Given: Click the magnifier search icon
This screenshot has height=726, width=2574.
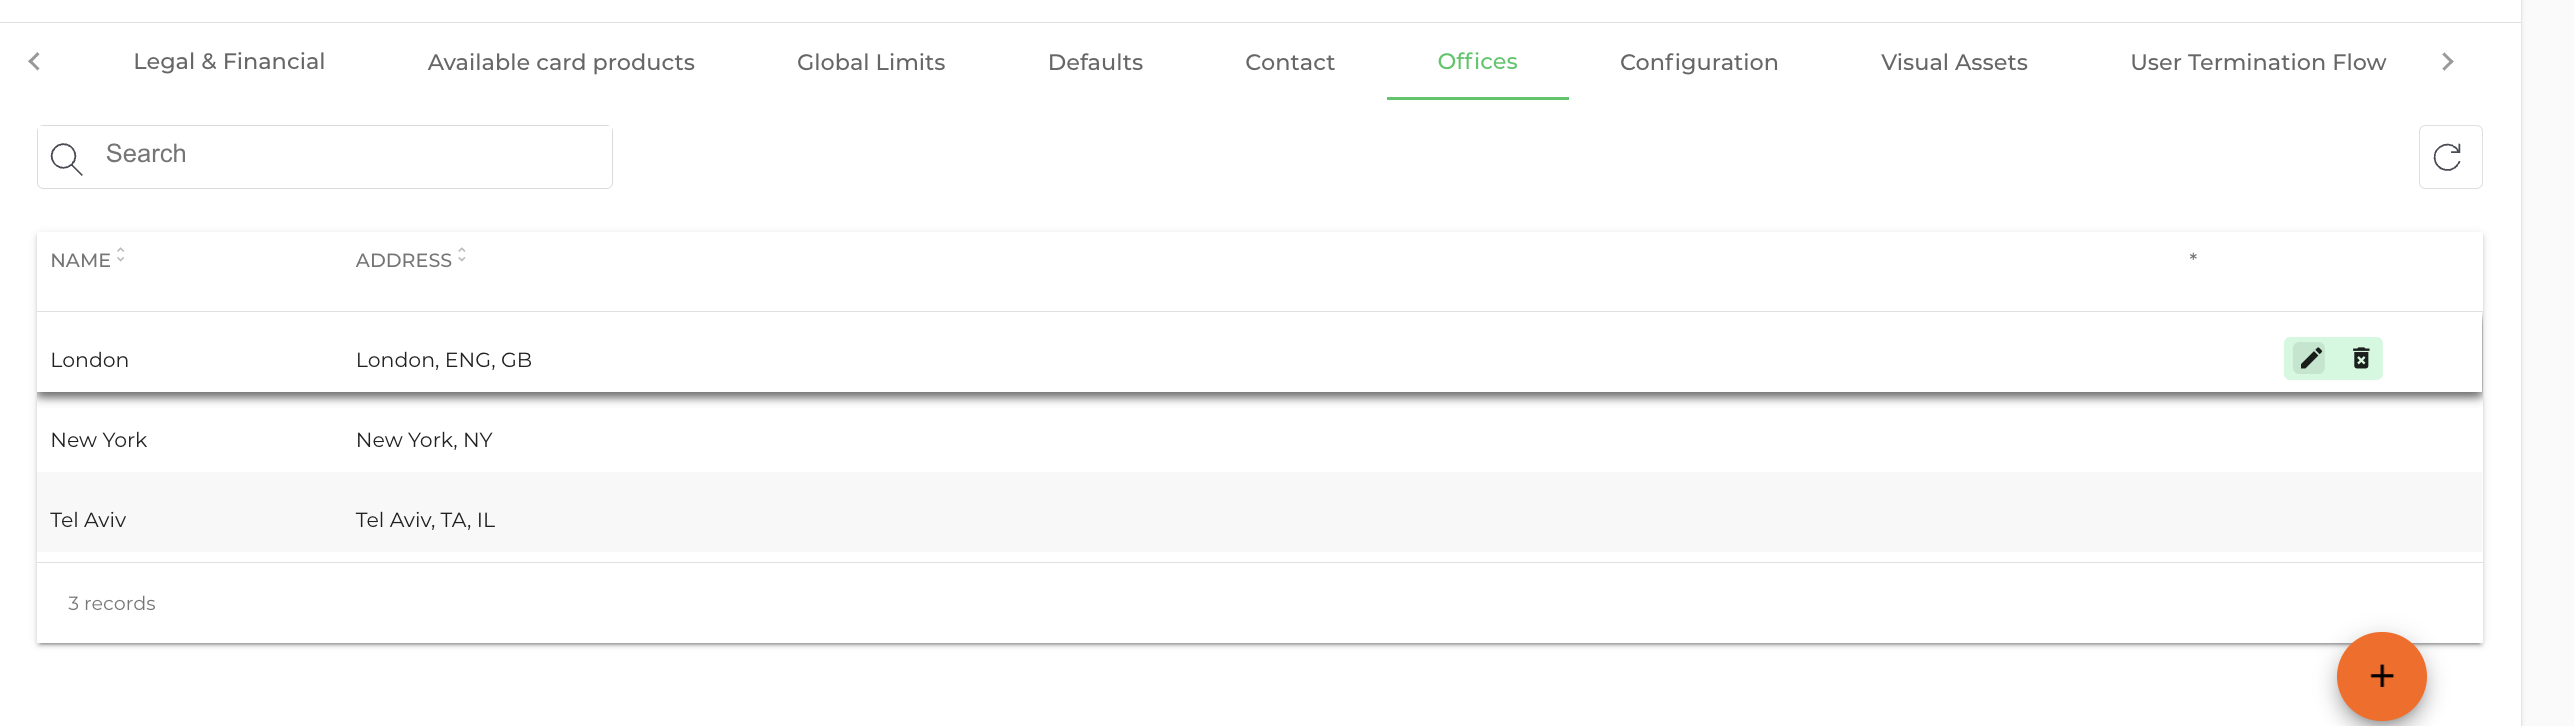Looking at the screenshot, I should pos(66,158).
